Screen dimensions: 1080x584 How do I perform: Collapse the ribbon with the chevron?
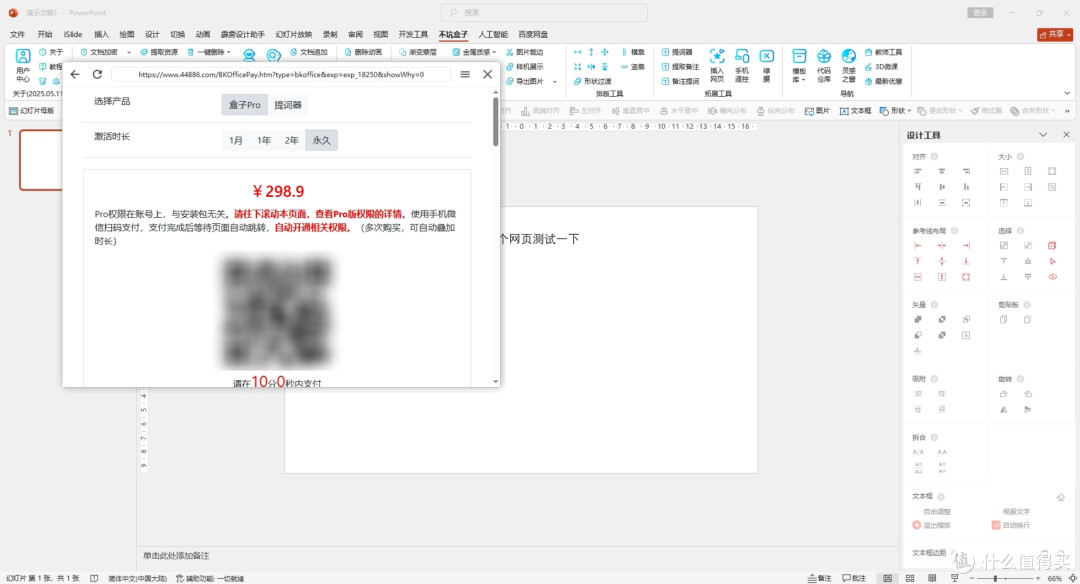(x=1067, y=93)
